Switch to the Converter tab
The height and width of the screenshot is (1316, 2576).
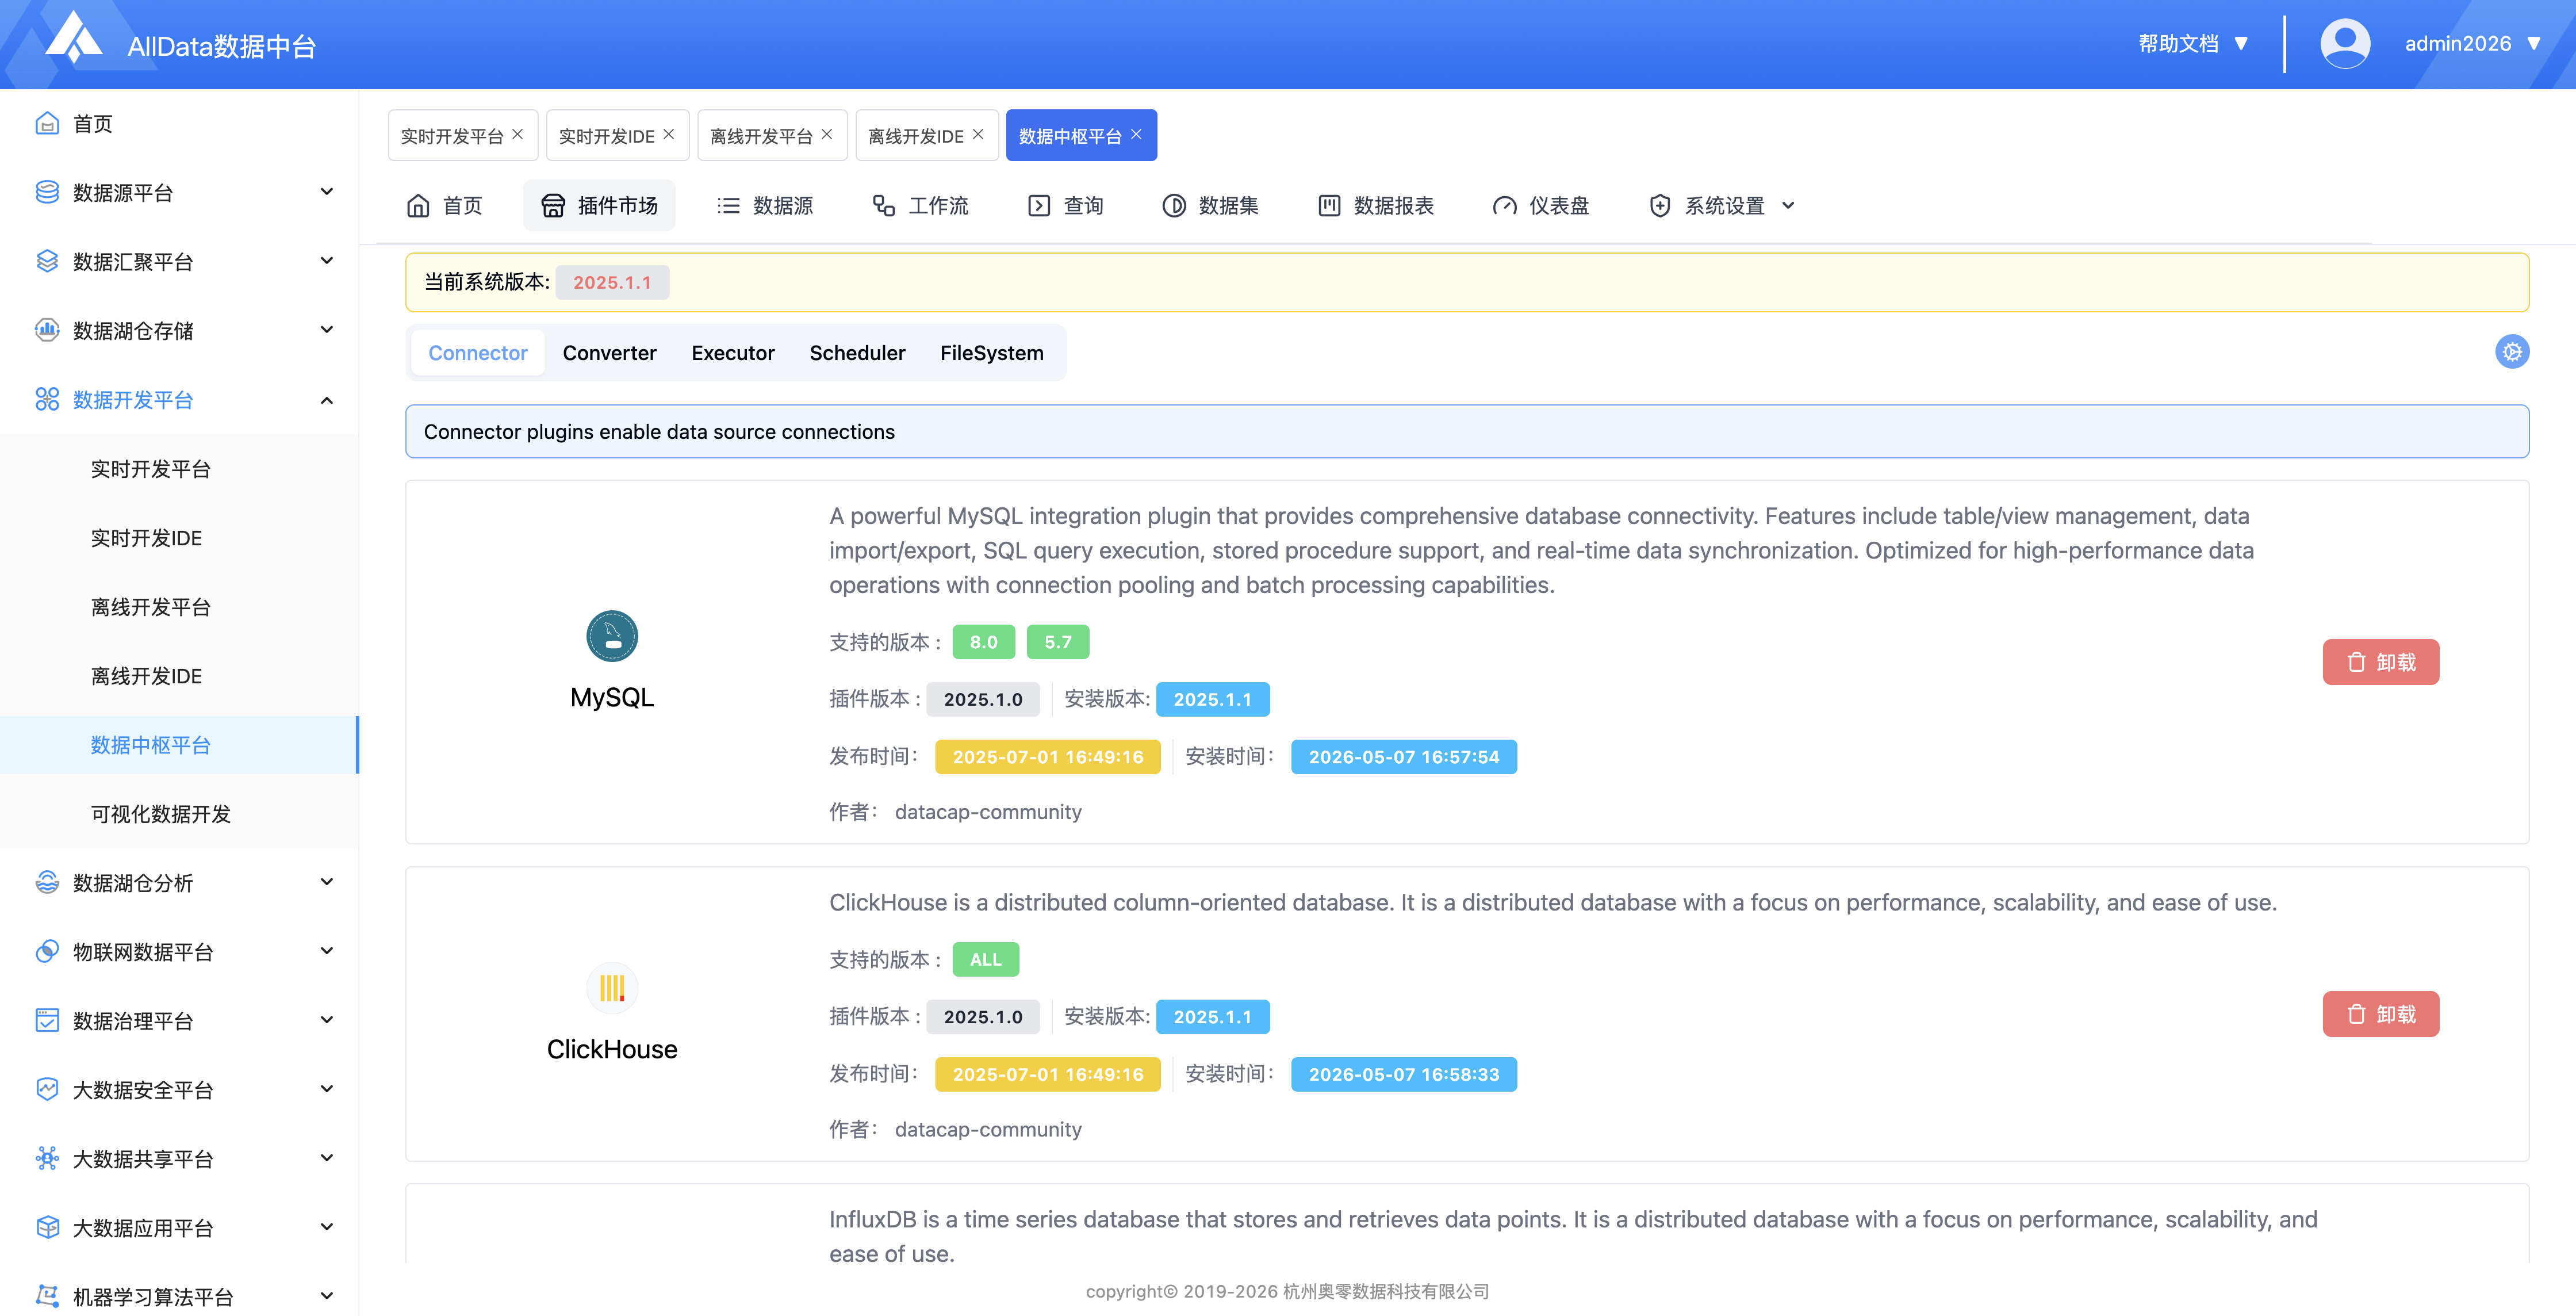click(x=609, y=353)
